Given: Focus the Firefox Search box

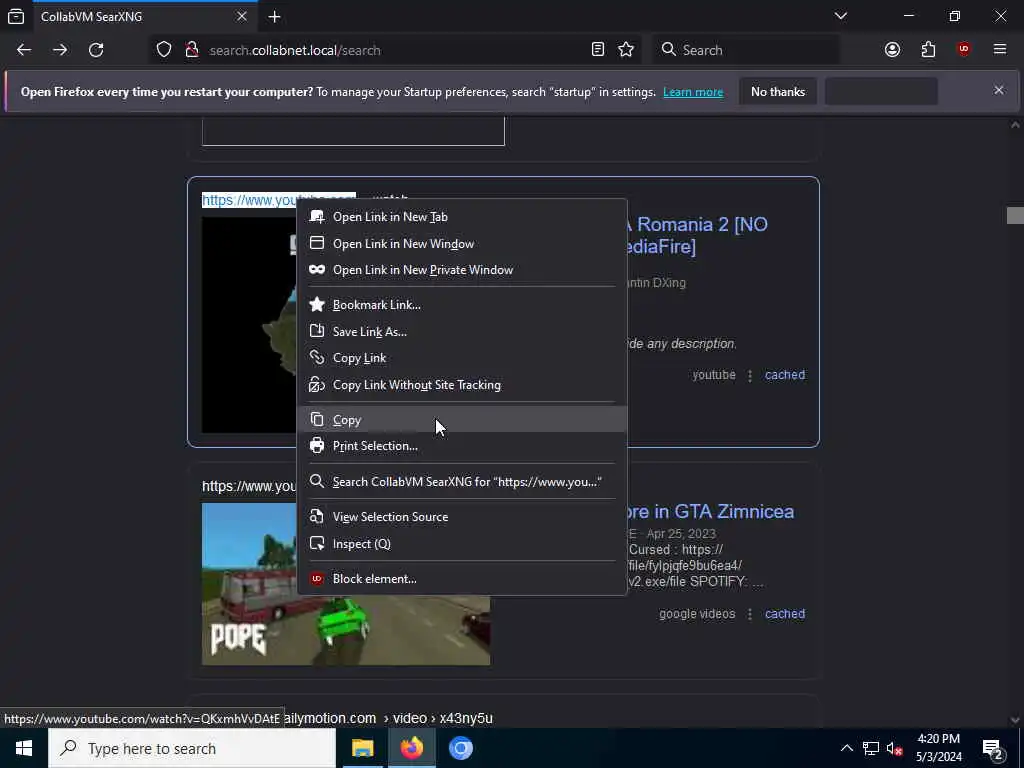Looking at the screenshot, I should 745,50.
